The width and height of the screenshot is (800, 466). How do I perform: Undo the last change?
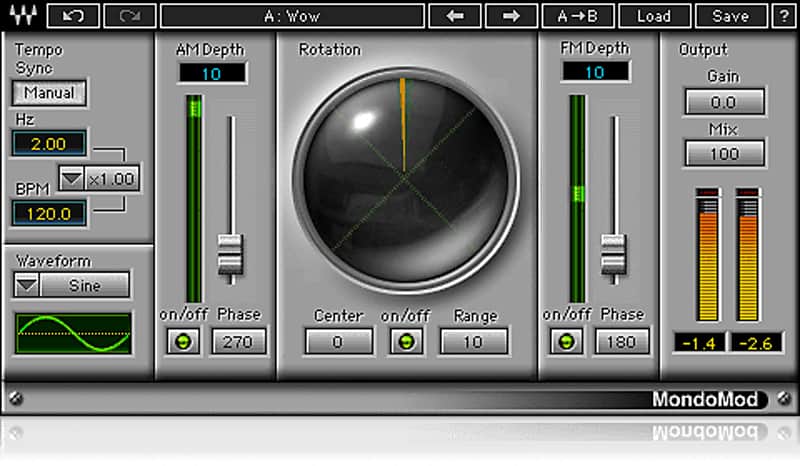[x=73, y=16]
